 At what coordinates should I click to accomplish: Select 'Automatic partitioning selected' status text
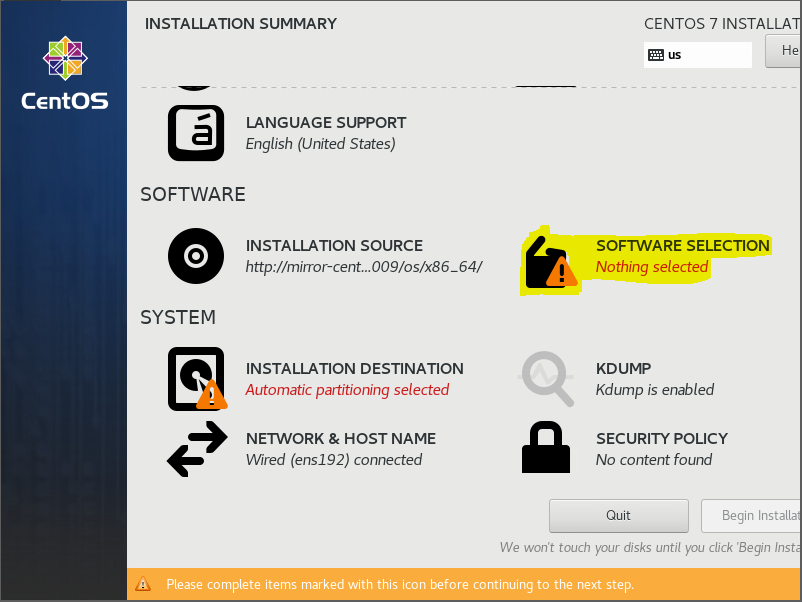point(347,390)
